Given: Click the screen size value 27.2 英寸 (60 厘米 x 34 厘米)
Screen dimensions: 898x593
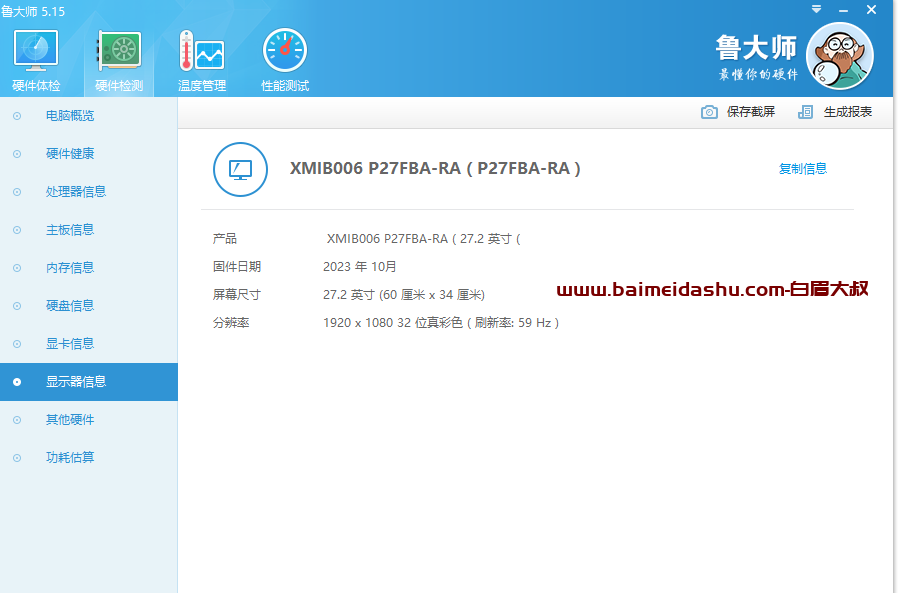Looking at the screenshot, I should [x=404, y=295].
